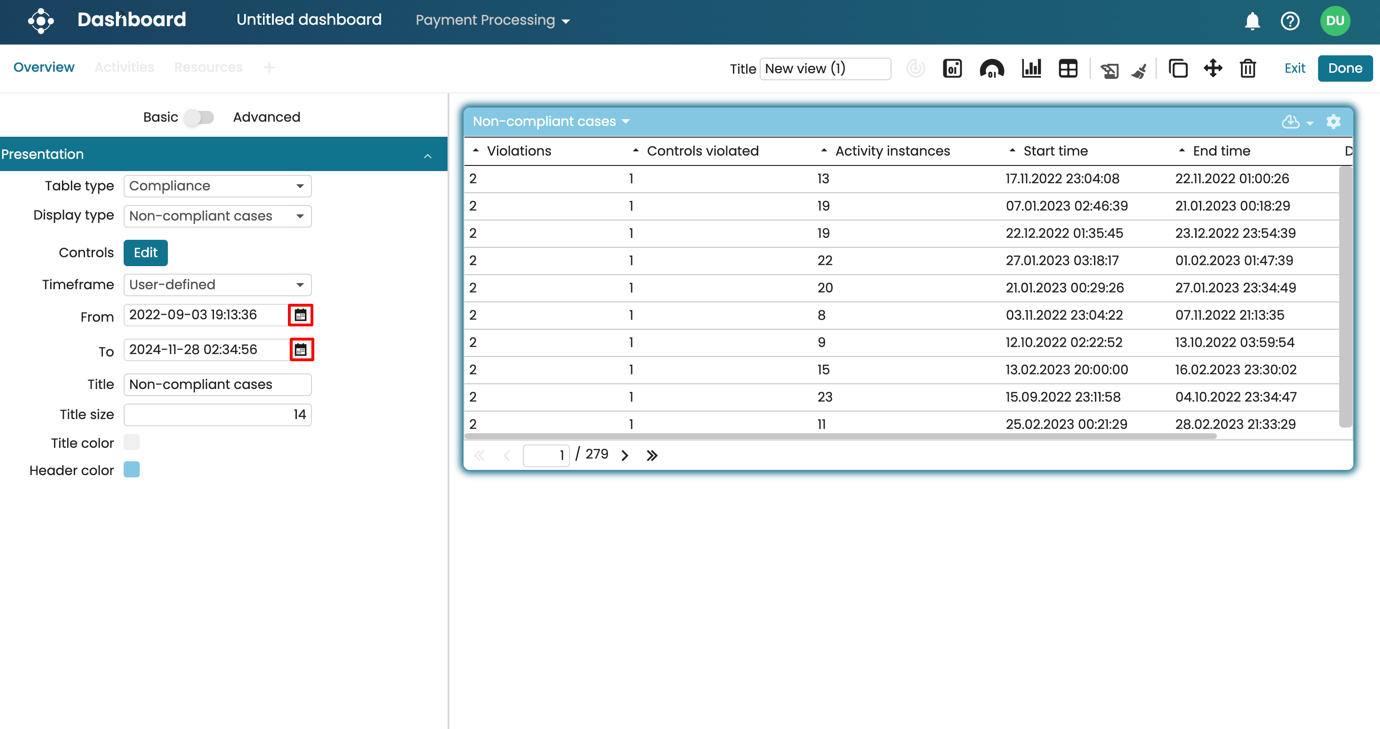Add a gauge widget from the toolbar
The height and width of the screenshot is (729, 1380).
tap(991, 69)
